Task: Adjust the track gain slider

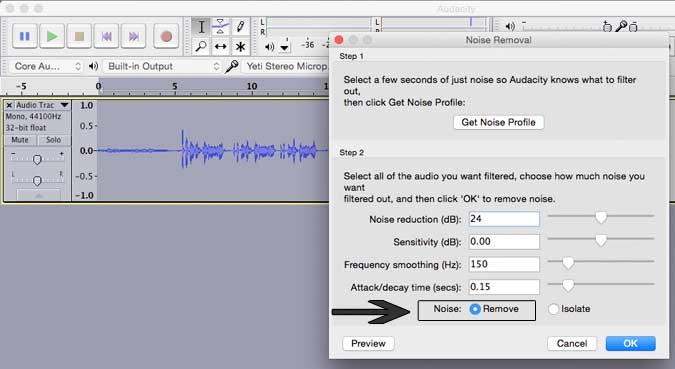Action: pyautogui.click(x=37, y=159)
